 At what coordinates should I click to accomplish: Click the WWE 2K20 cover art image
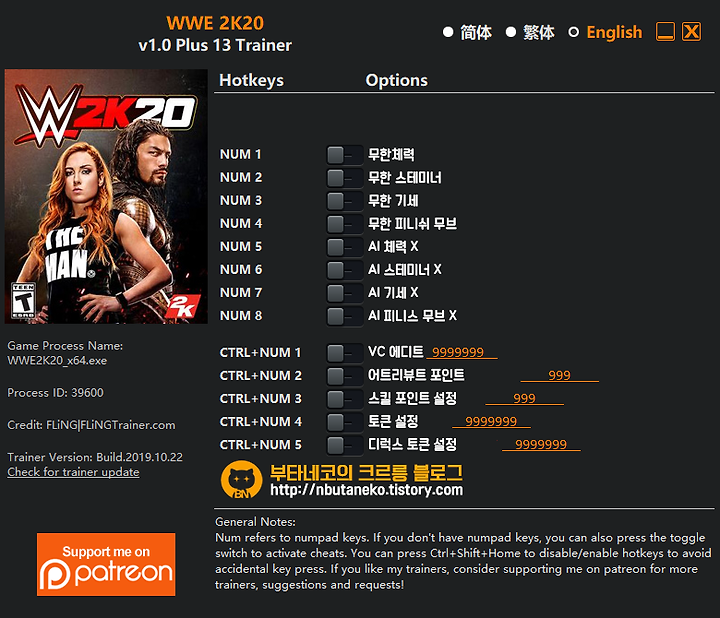[x=106, y=197]
